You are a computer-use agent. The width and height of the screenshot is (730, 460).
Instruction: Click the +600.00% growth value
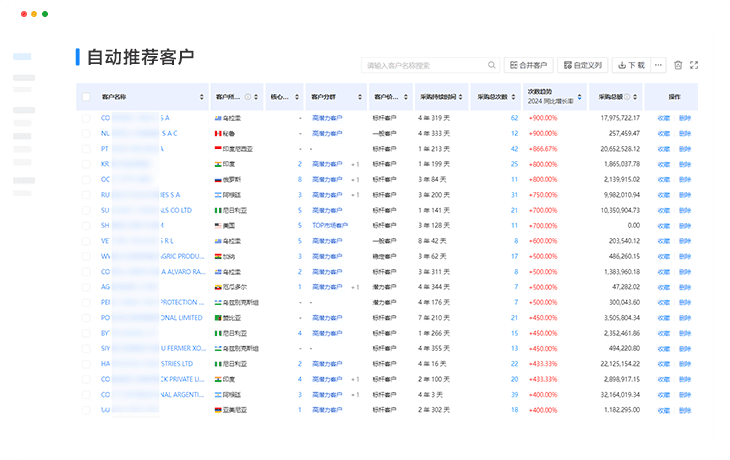click(543, 241)
